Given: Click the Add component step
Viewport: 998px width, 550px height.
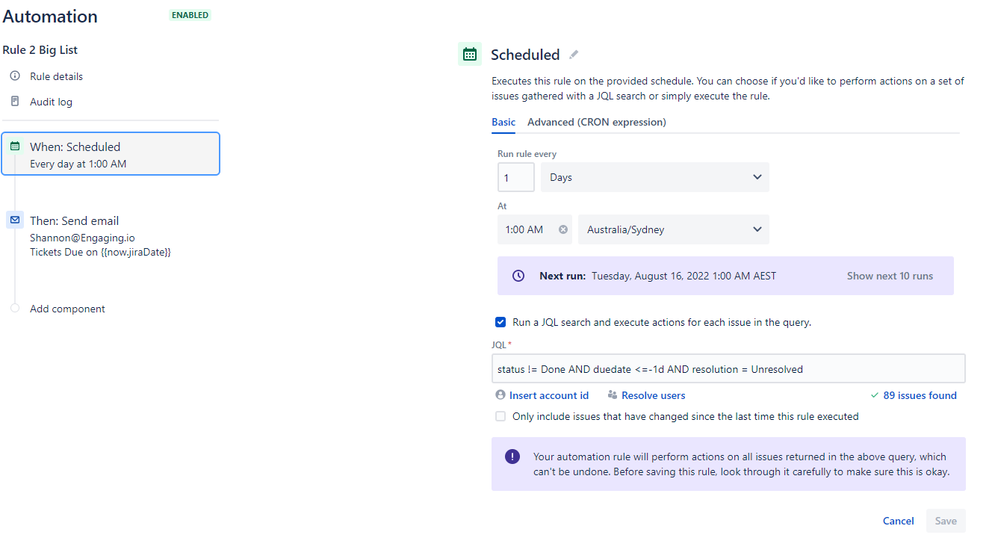Looking at the screenshot, I should [67, 309].
